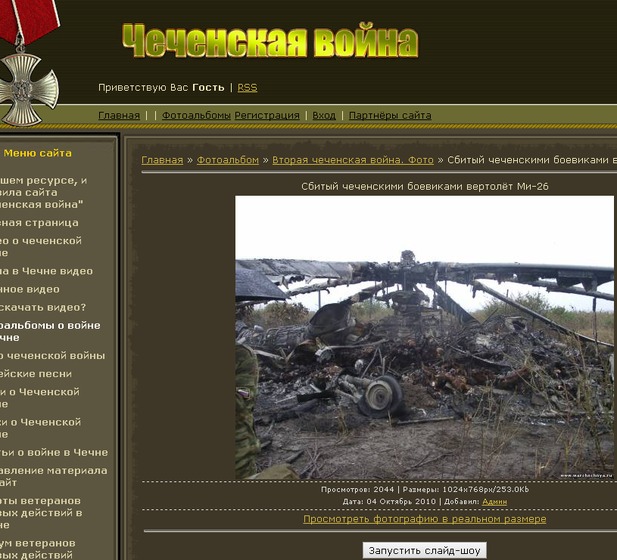This screenshot has width=617, height=560.
Task: Click photo title 'Сбитый чеченскими боевиками вертолёт Ми-26'
Action: point(425,187)
